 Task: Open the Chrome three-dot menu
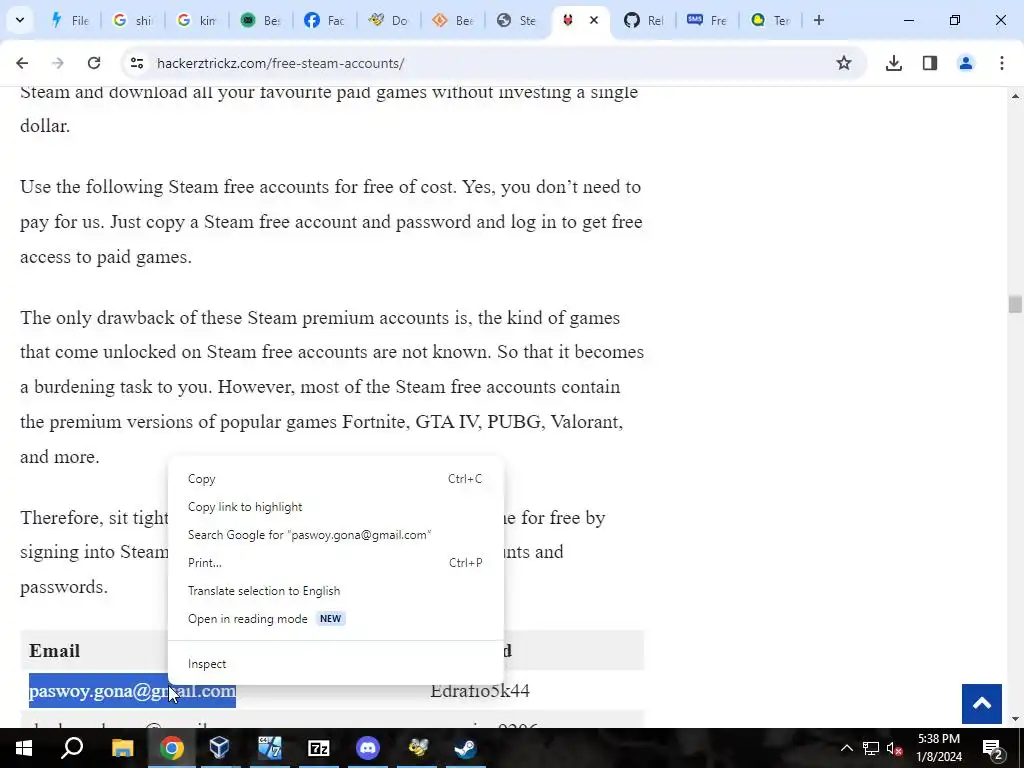(x=1002, y=63)
